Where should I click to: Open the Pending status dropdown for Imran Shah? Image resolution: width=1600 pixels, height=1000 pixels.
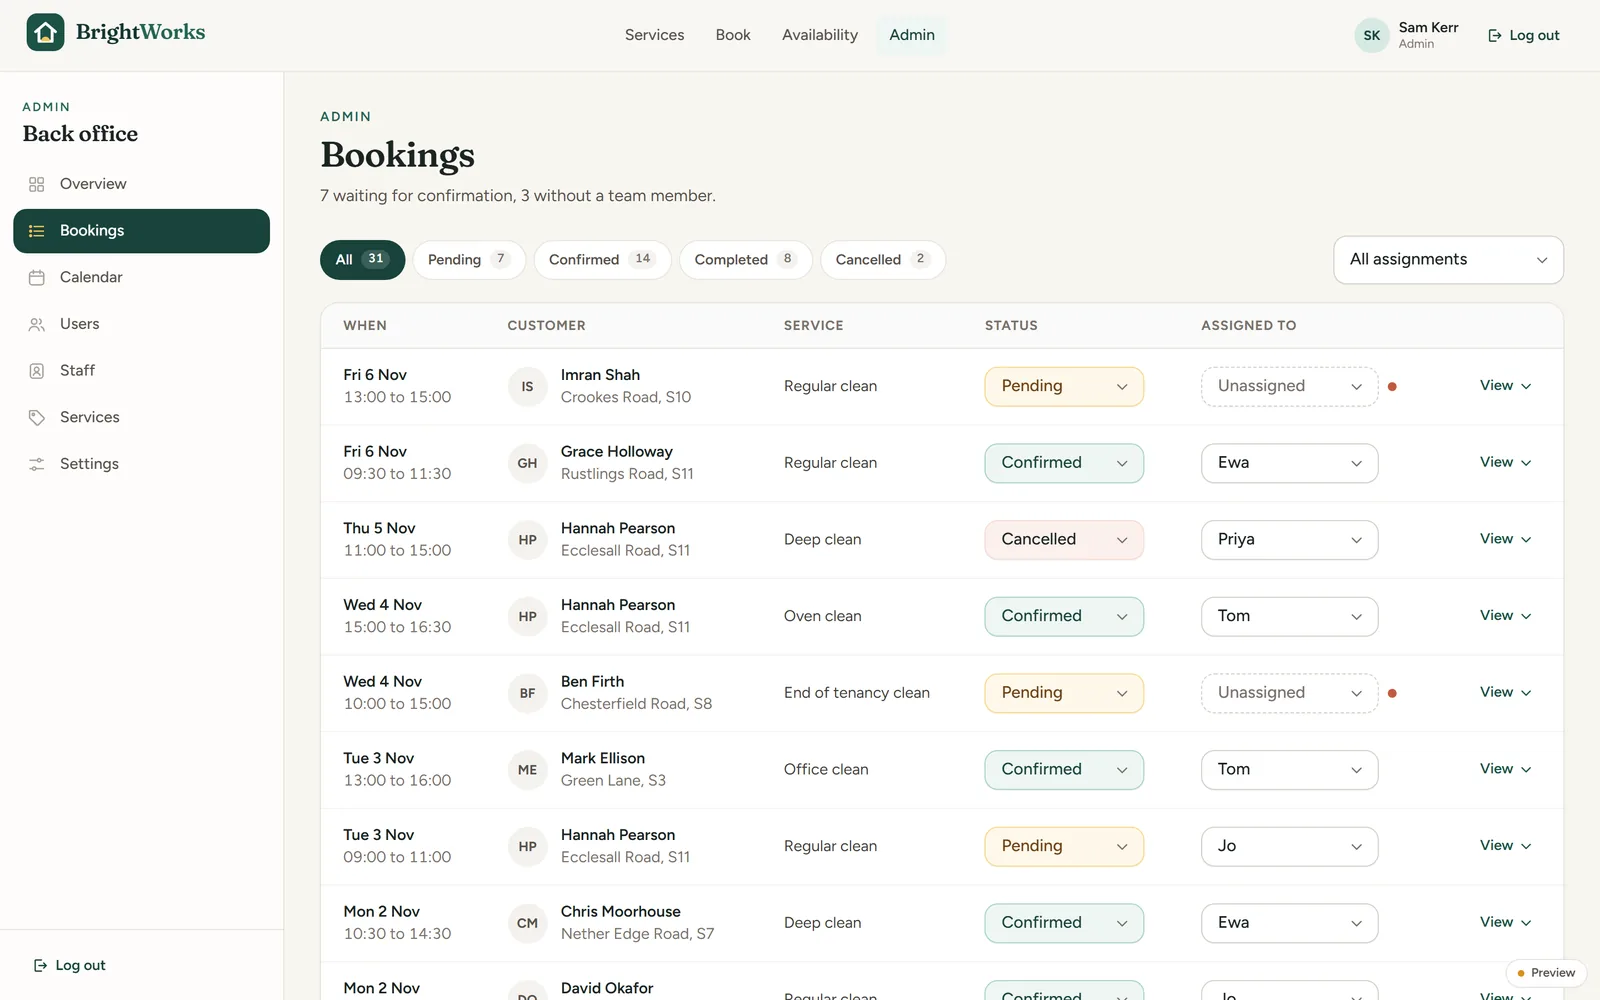coord(1064,387)
